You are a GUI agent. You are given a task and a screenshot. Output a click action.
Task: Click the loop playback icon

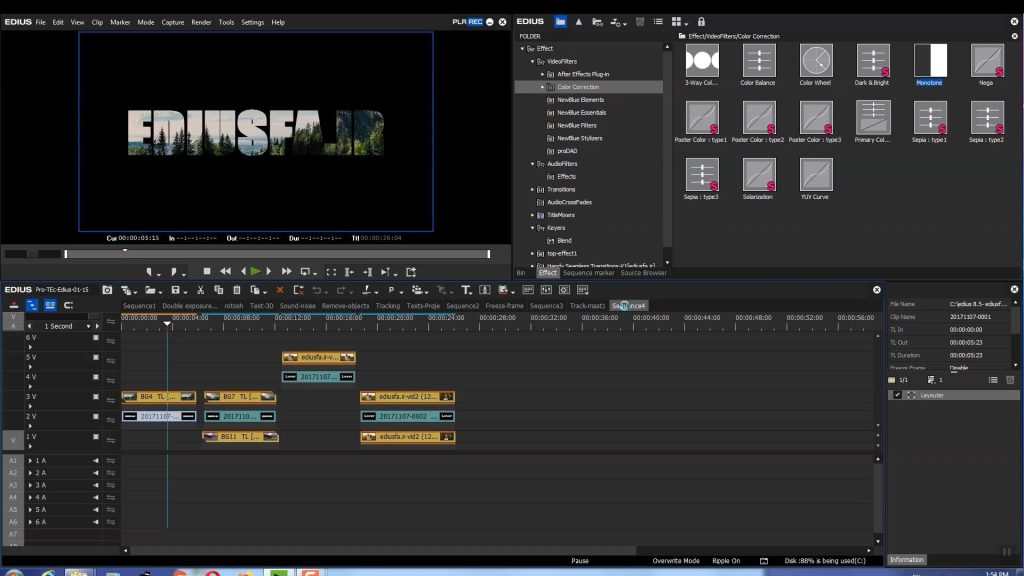pyautogui.click(x=305, y=272)
